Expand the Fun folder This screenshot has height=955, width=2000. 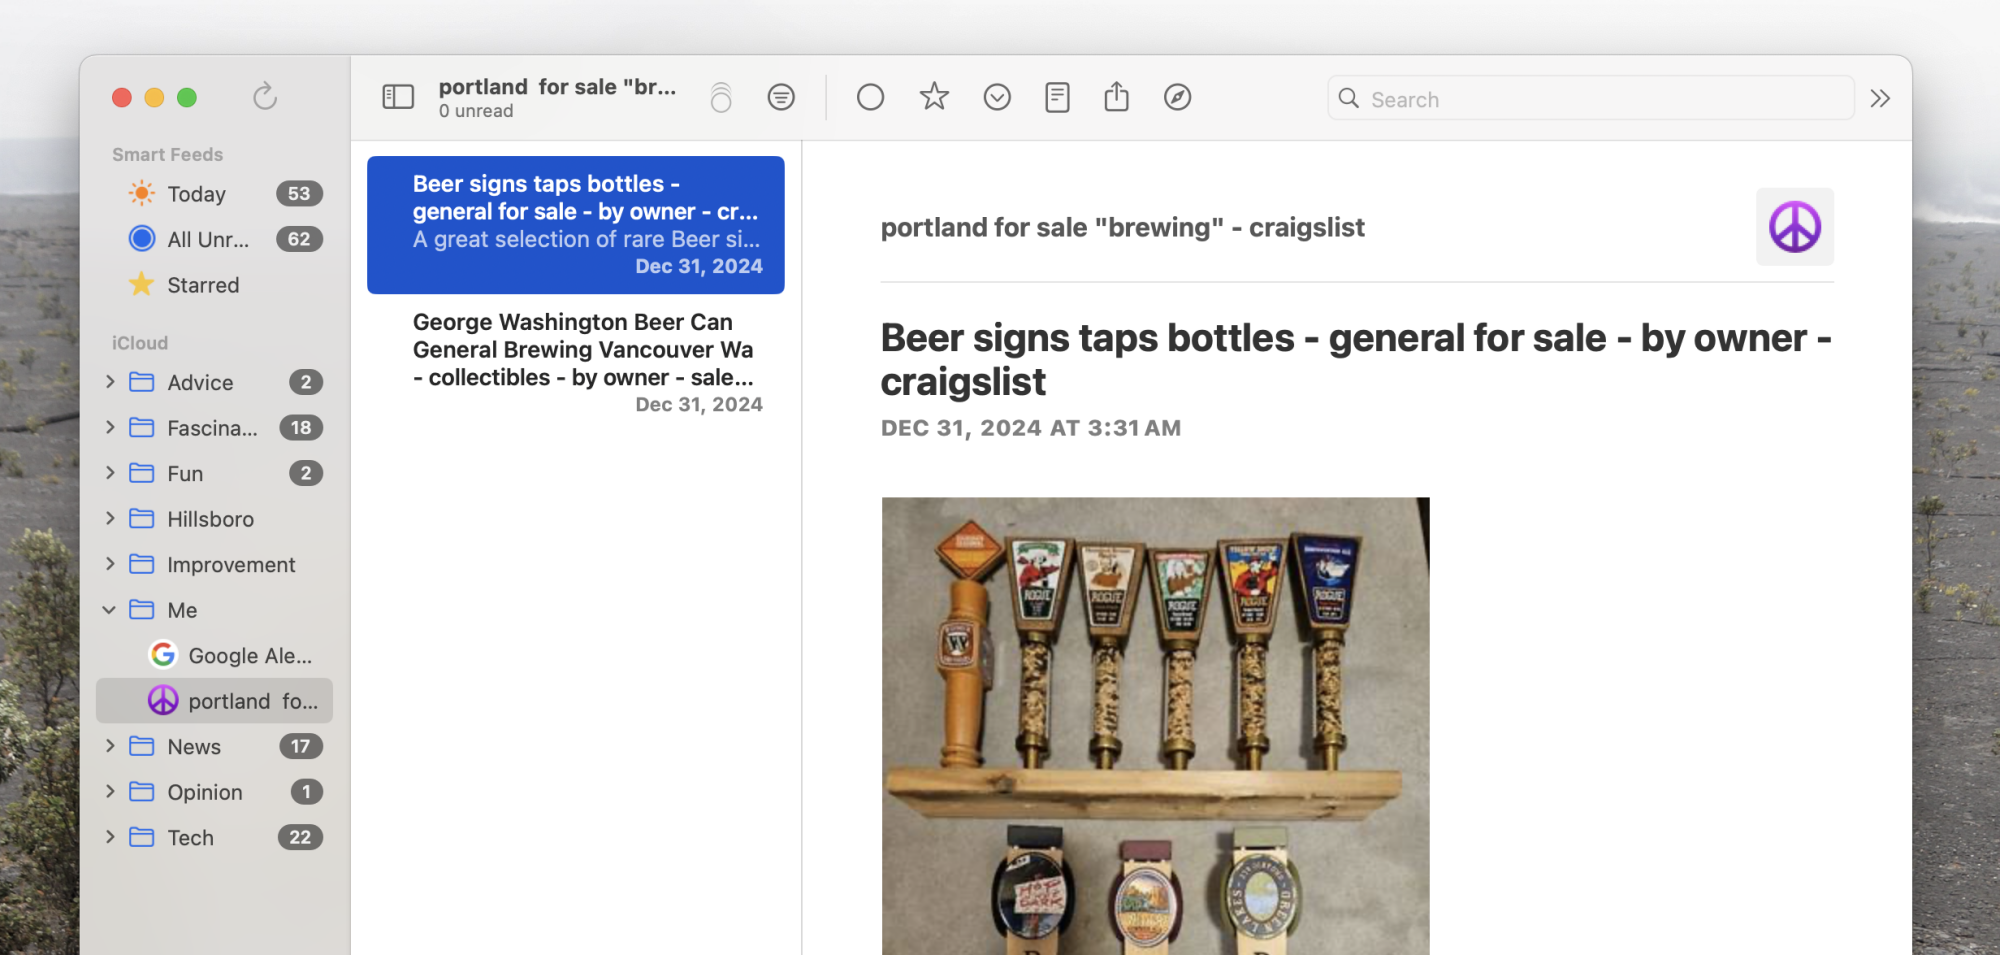pyautogui.click(x=110, y=473)
